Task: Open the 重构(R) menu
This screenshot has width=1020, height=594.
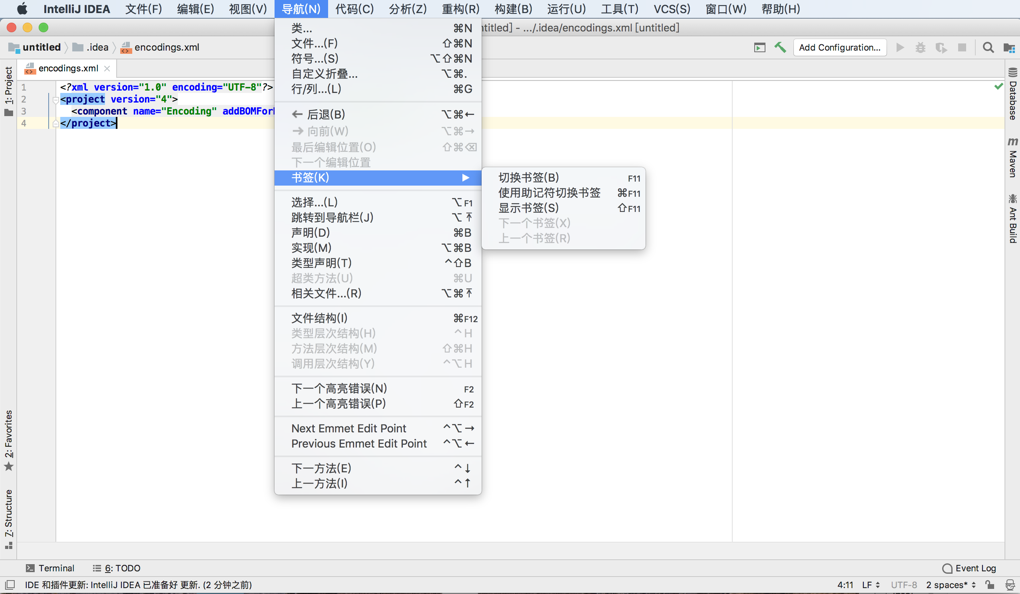Action: [461, 9]
